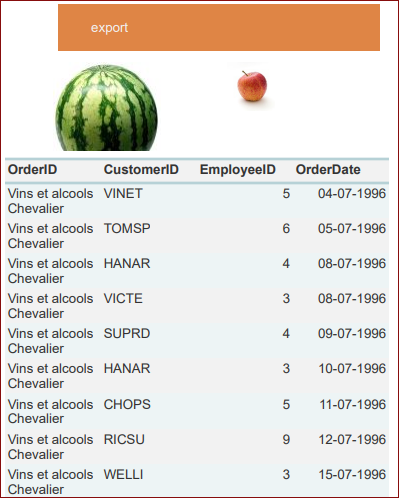Select the VINET customer cell
Image resolution: width=399 pixels, height=498 pixels.
(x=123, y=194)
